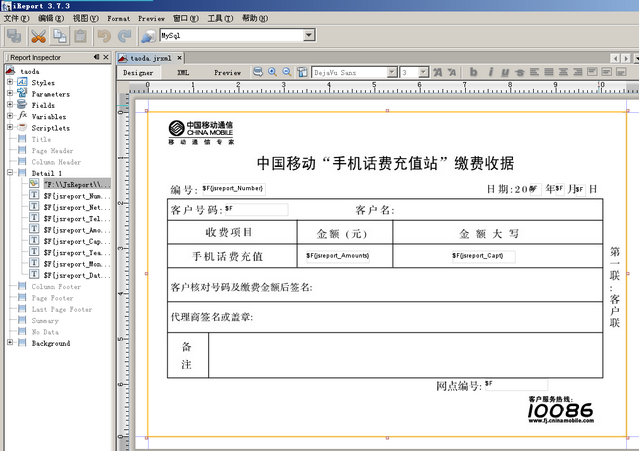Select the Summary band node
639x451 pixels.
[x=45, y=320]
